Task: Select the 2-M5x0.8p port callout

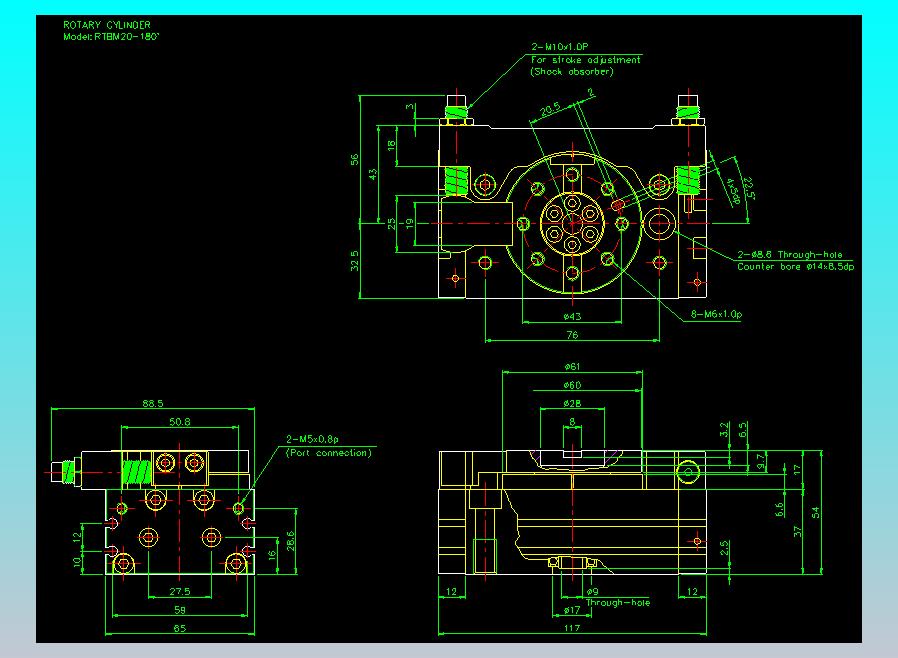Action: click(312, 440)
